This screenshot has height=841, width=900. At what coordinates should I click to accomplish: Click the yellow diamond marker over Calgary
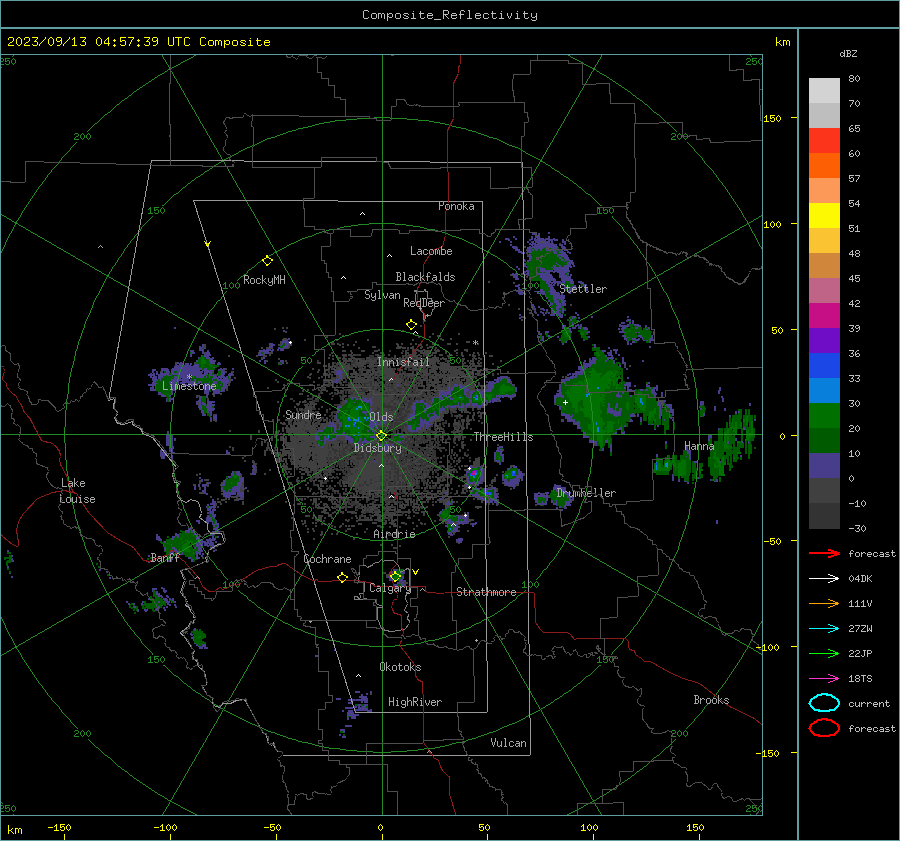point(395,576)
